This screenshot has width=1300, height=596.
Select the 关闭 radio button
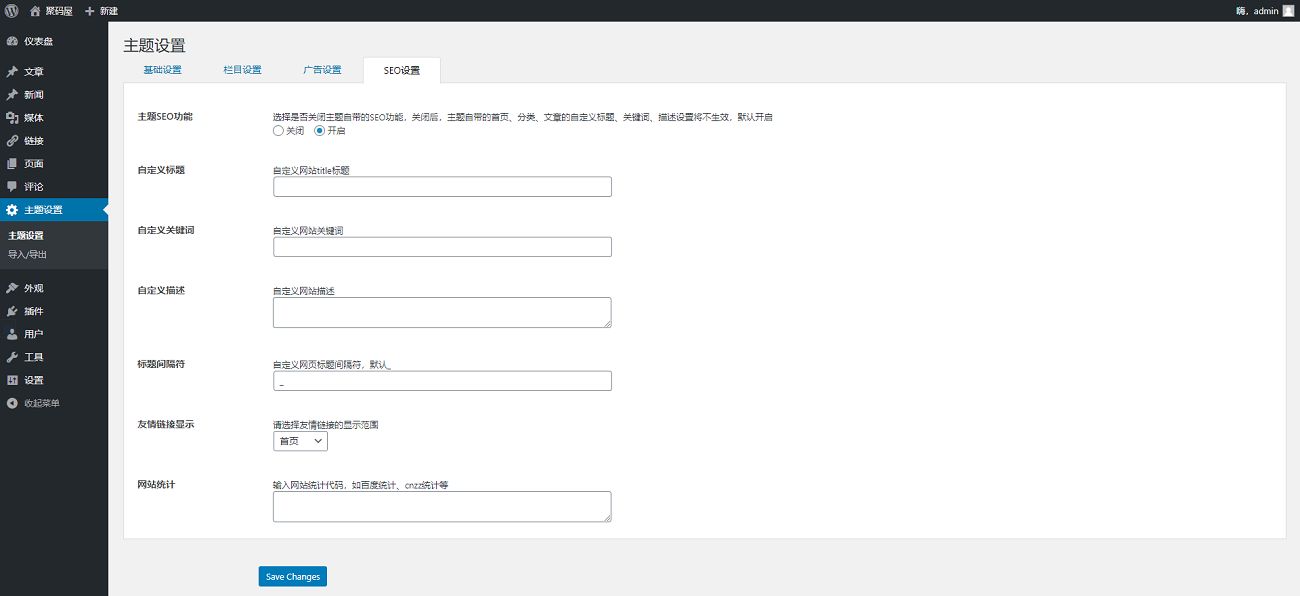click(x=278, y=130)
